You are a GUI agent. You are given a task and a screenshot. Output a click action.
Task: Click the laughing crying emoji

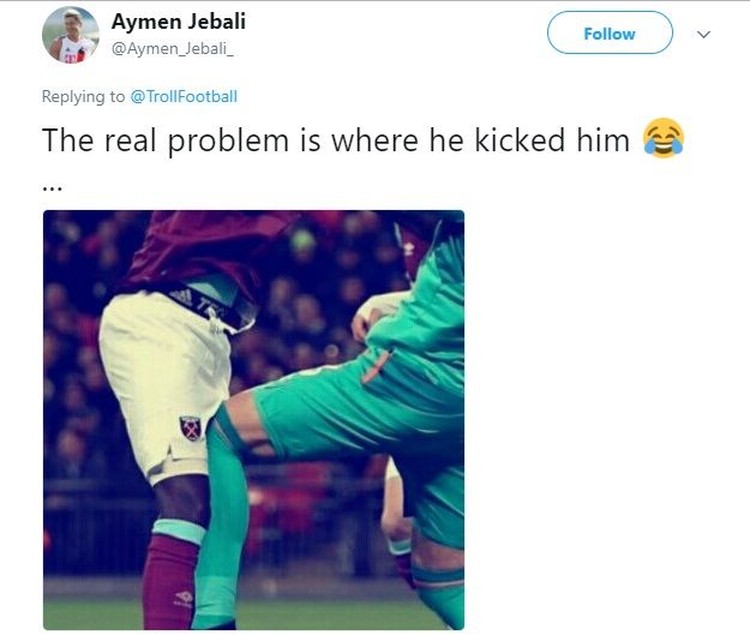[x=663, y=139]
